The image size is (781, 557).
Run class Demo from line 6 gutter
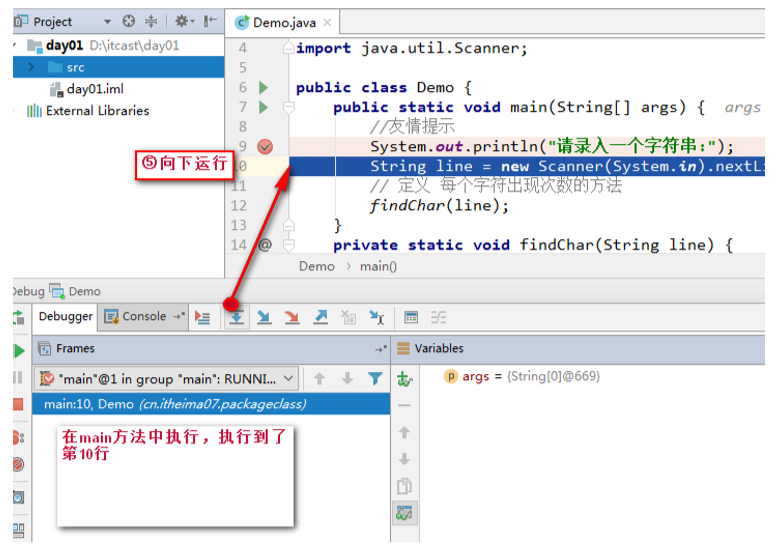263,88
